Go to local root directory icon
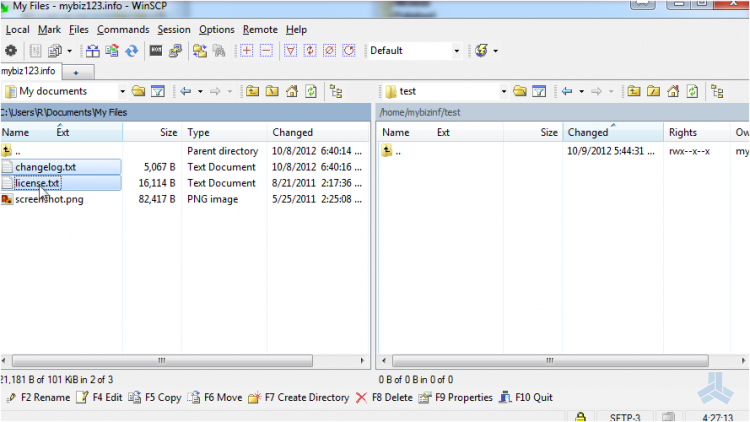The height and width of the screenshot is (422, 750). tap(272, 91)
